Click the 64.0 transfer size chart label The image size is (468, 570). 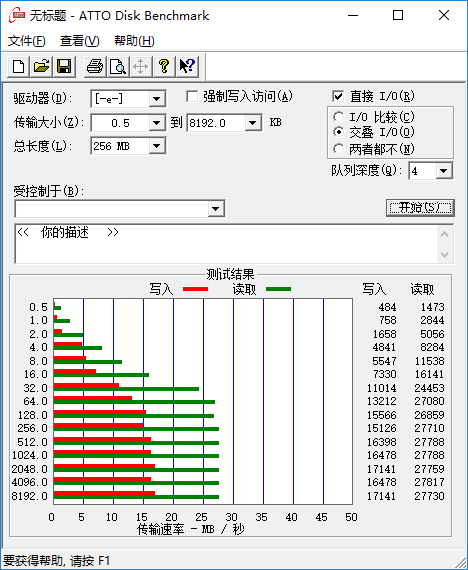35,401
